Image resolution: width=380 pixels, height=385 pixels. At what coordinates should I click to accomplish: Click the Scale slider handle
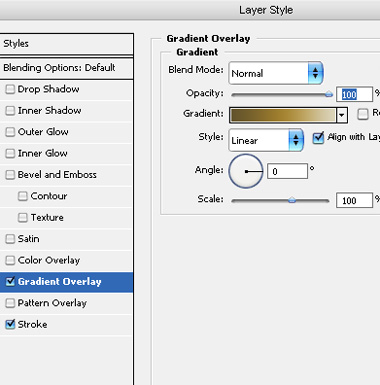tap(292, 200)
